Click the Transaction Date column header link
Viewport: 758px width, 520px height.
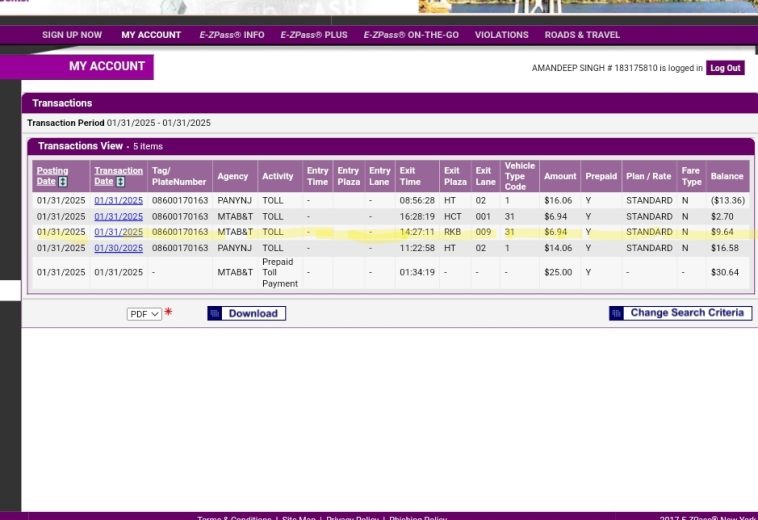[118, 176]
